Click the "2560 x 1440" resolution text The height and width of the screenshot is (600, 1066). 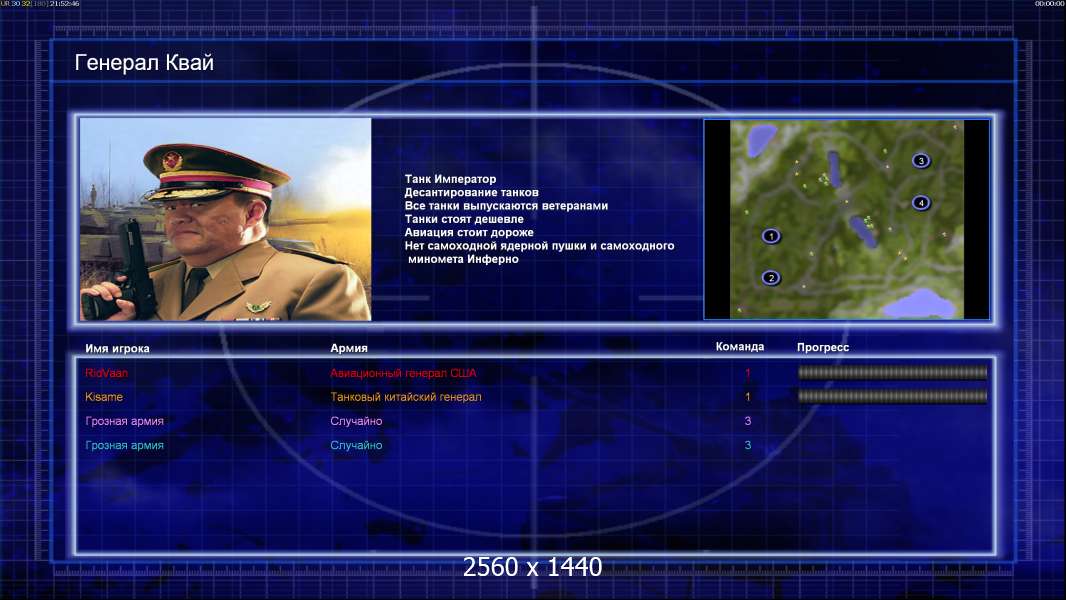pos(532,567)
